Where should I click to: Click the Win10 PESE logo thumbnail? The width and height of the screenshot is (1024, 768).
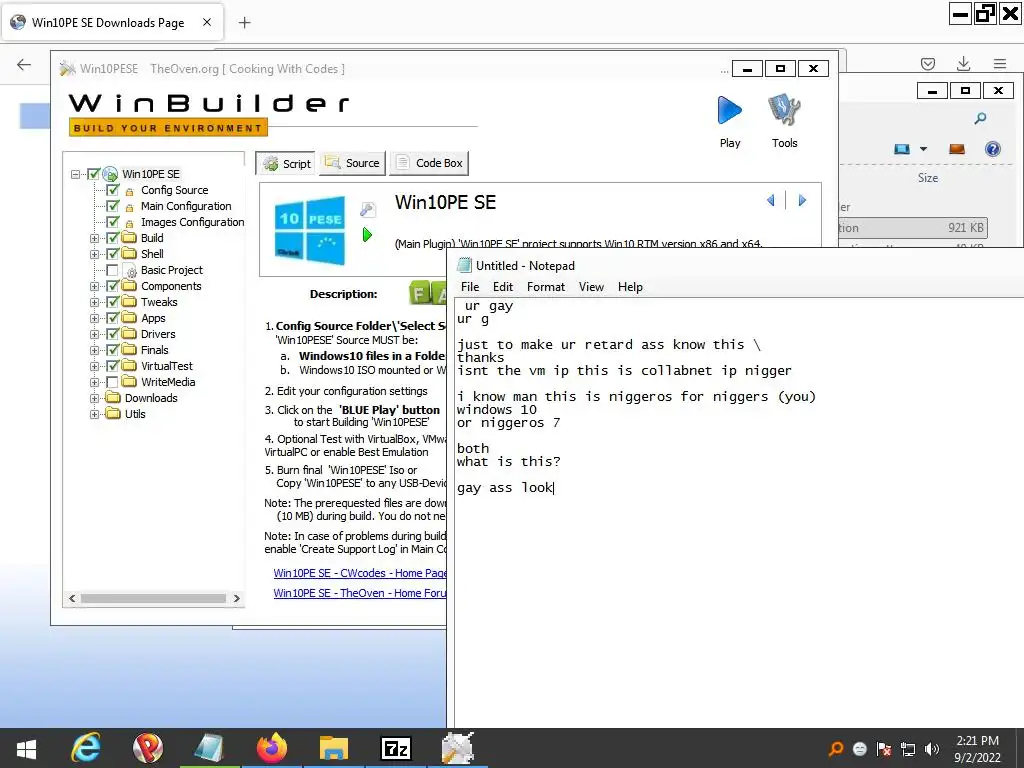(310, 230)
